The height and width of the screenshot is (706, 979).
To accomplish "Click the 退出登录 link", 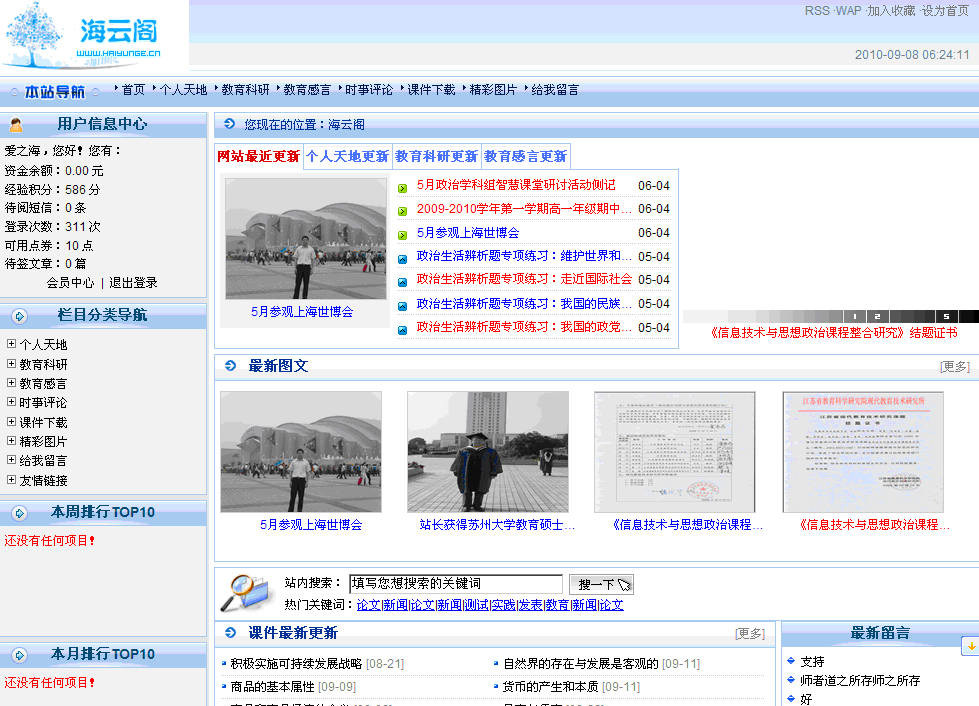I will click(134, 283).
